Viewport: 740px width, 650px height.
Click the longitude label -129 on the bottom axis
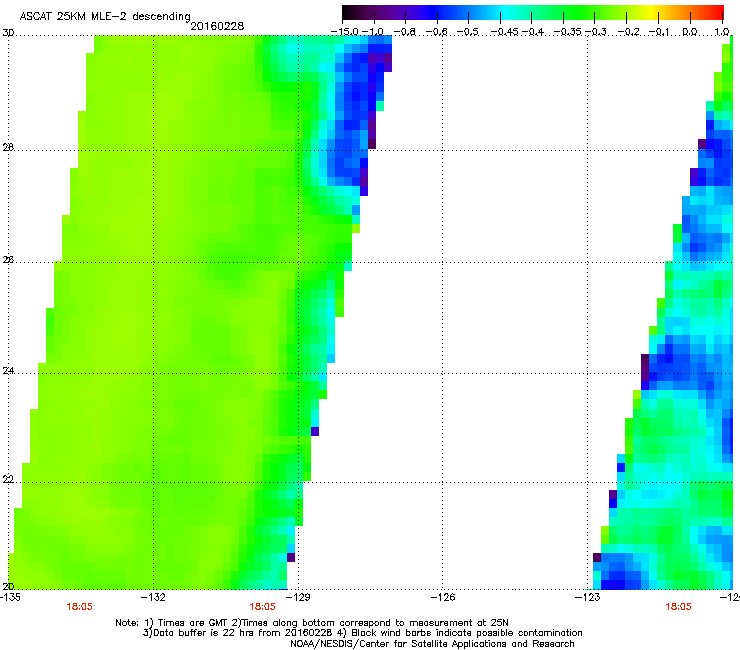pyautogui.click(x=298, y=597)
